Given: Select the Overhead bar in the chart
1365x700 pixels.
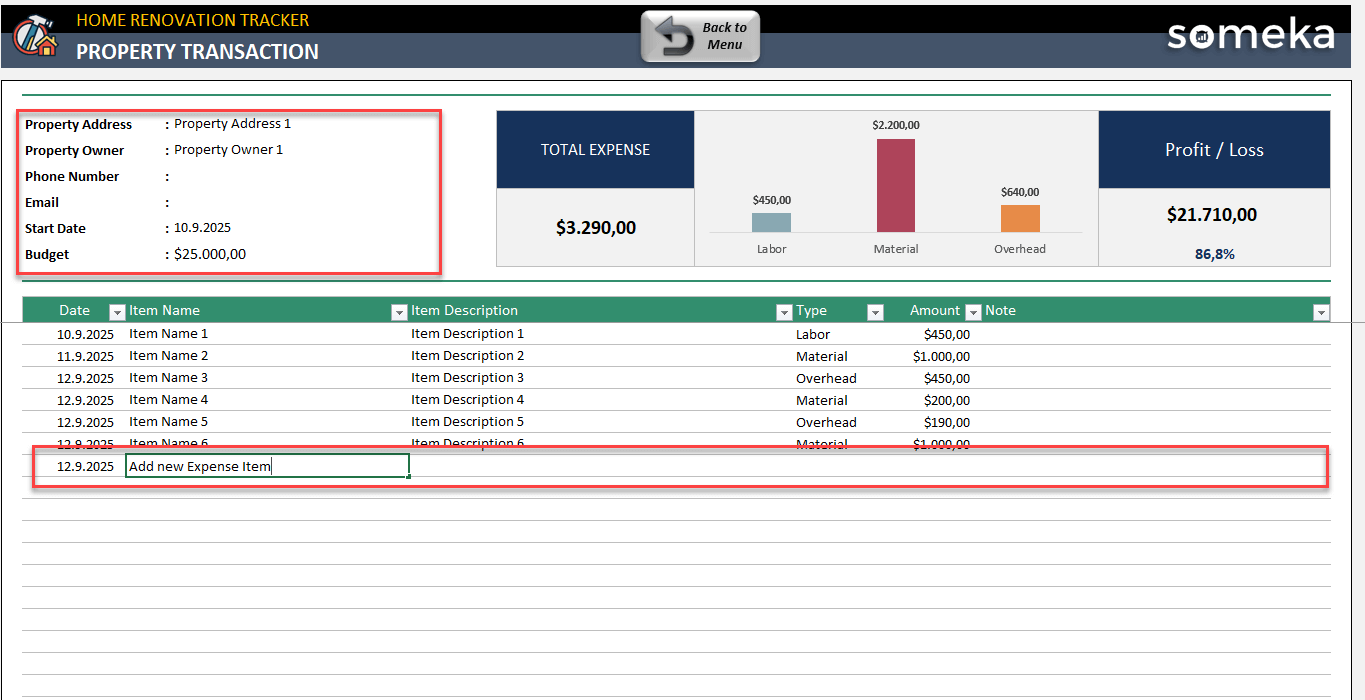Looking at the screenshot, I should pyautogui.click(x=1019, y=216).
